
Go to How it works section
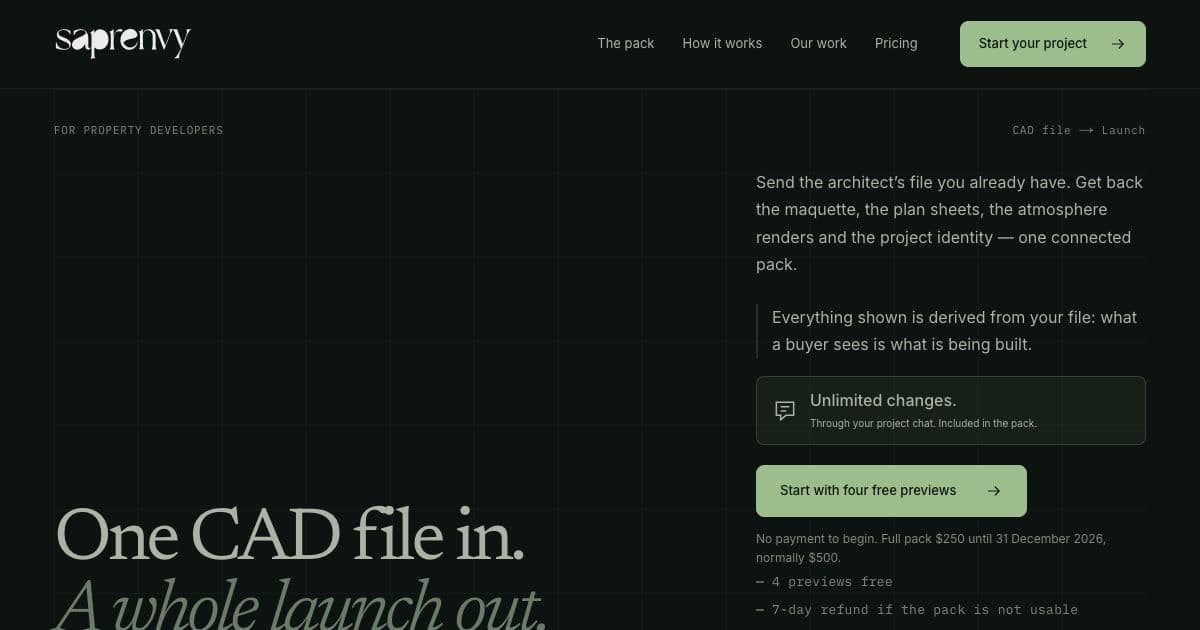[722, 43]
